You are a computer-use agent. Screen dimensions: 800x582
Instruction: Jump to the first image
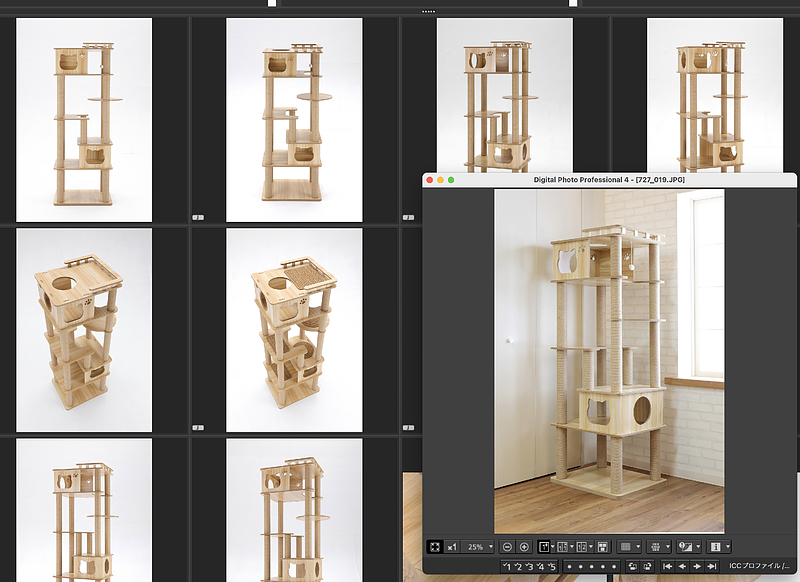(667, 567)
